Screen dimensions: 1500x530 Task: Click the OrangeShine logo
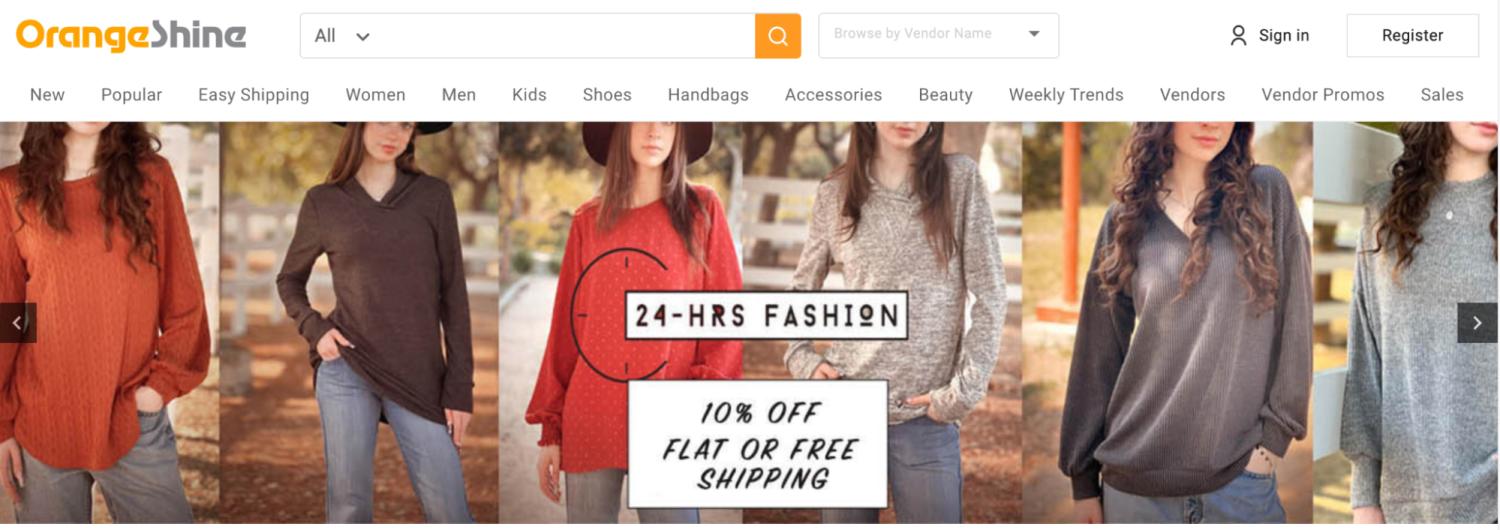pos(131,35)
